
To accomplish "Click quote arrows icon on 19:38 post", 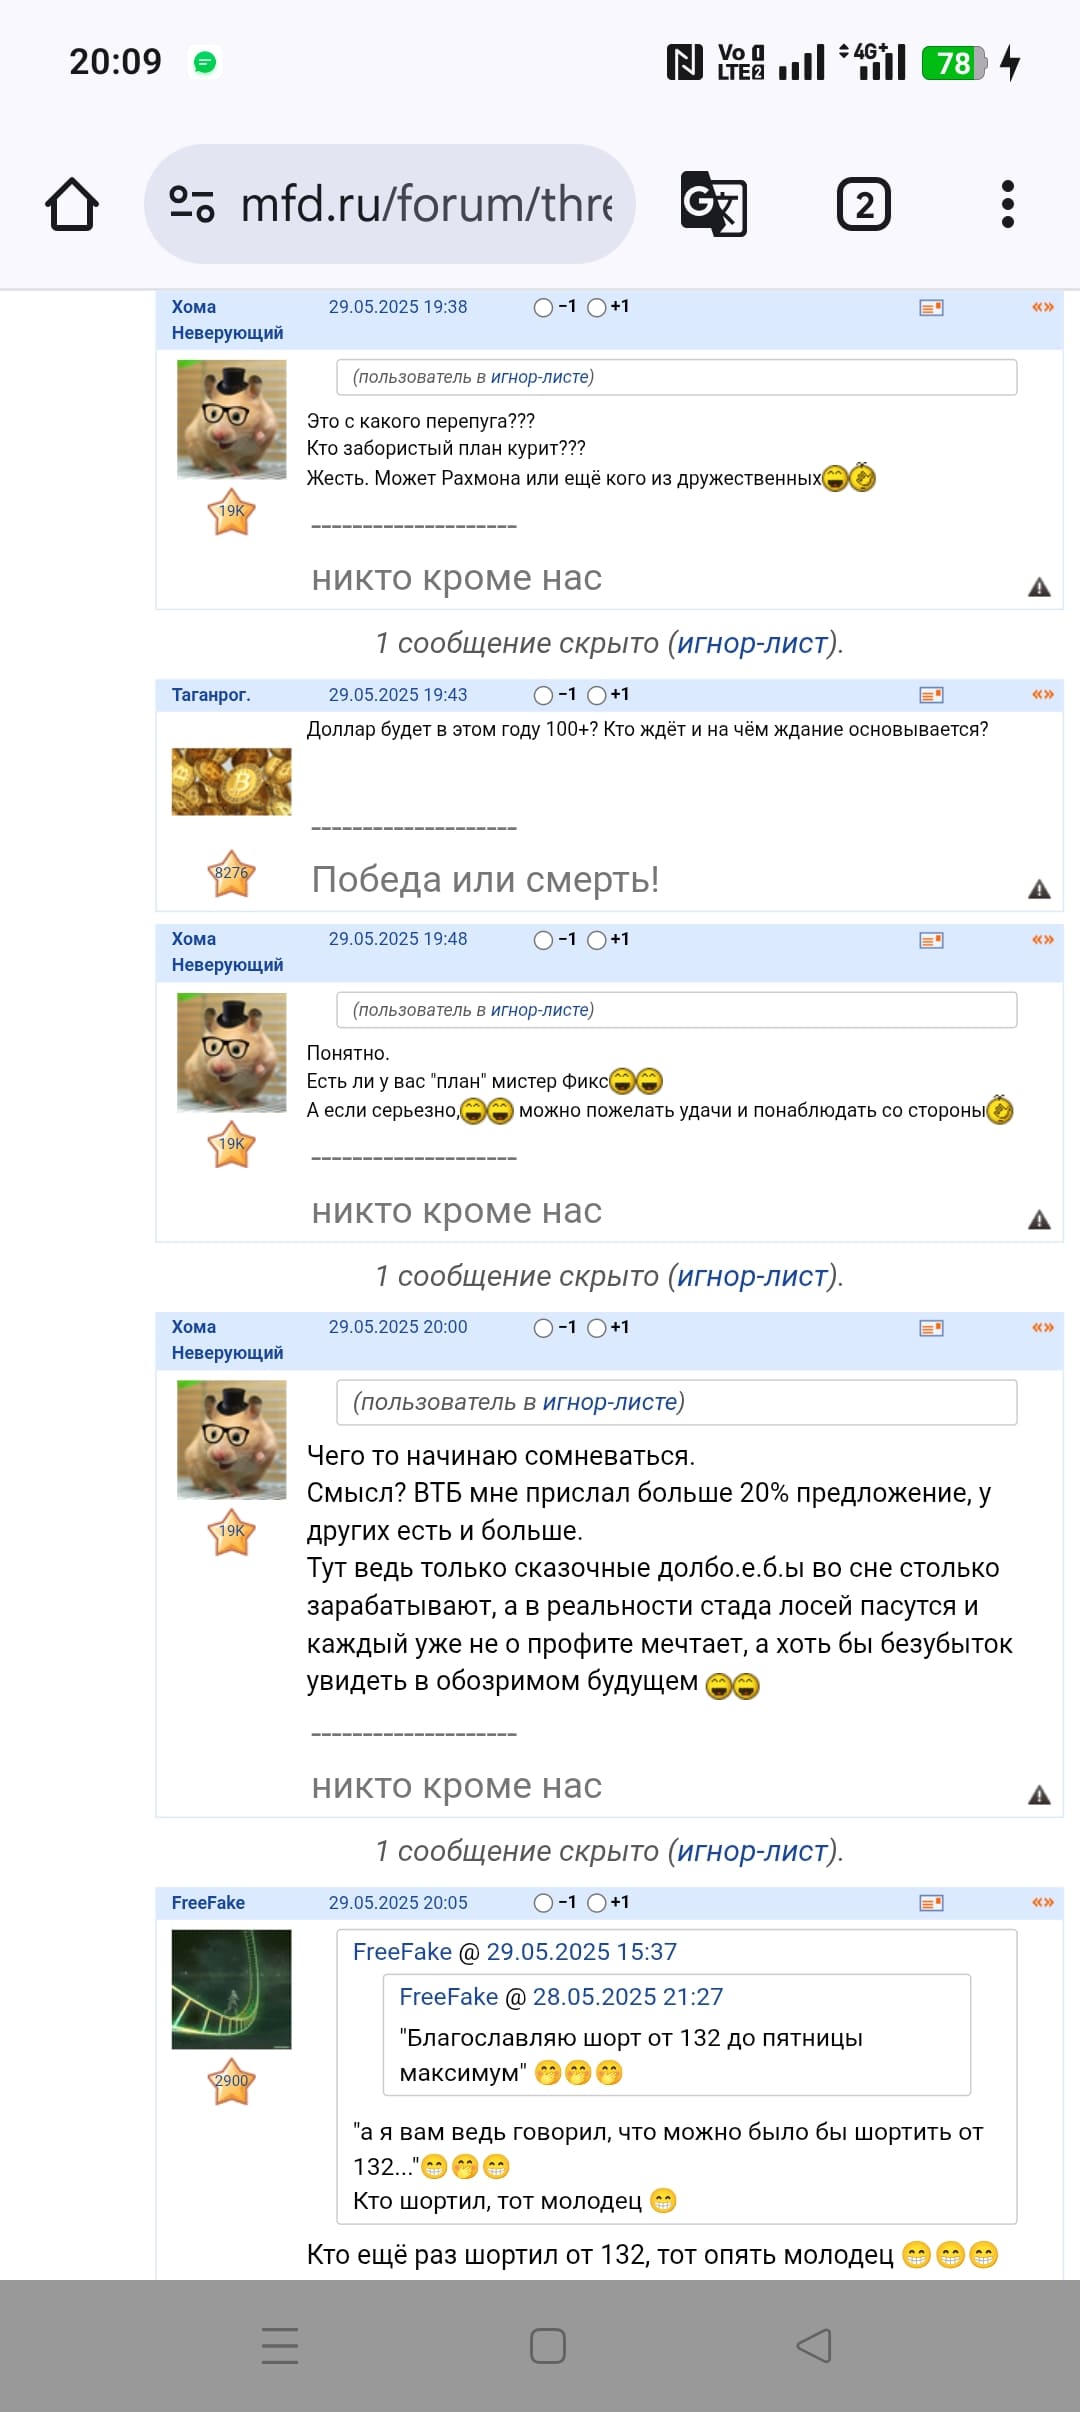I will 1043,307.
